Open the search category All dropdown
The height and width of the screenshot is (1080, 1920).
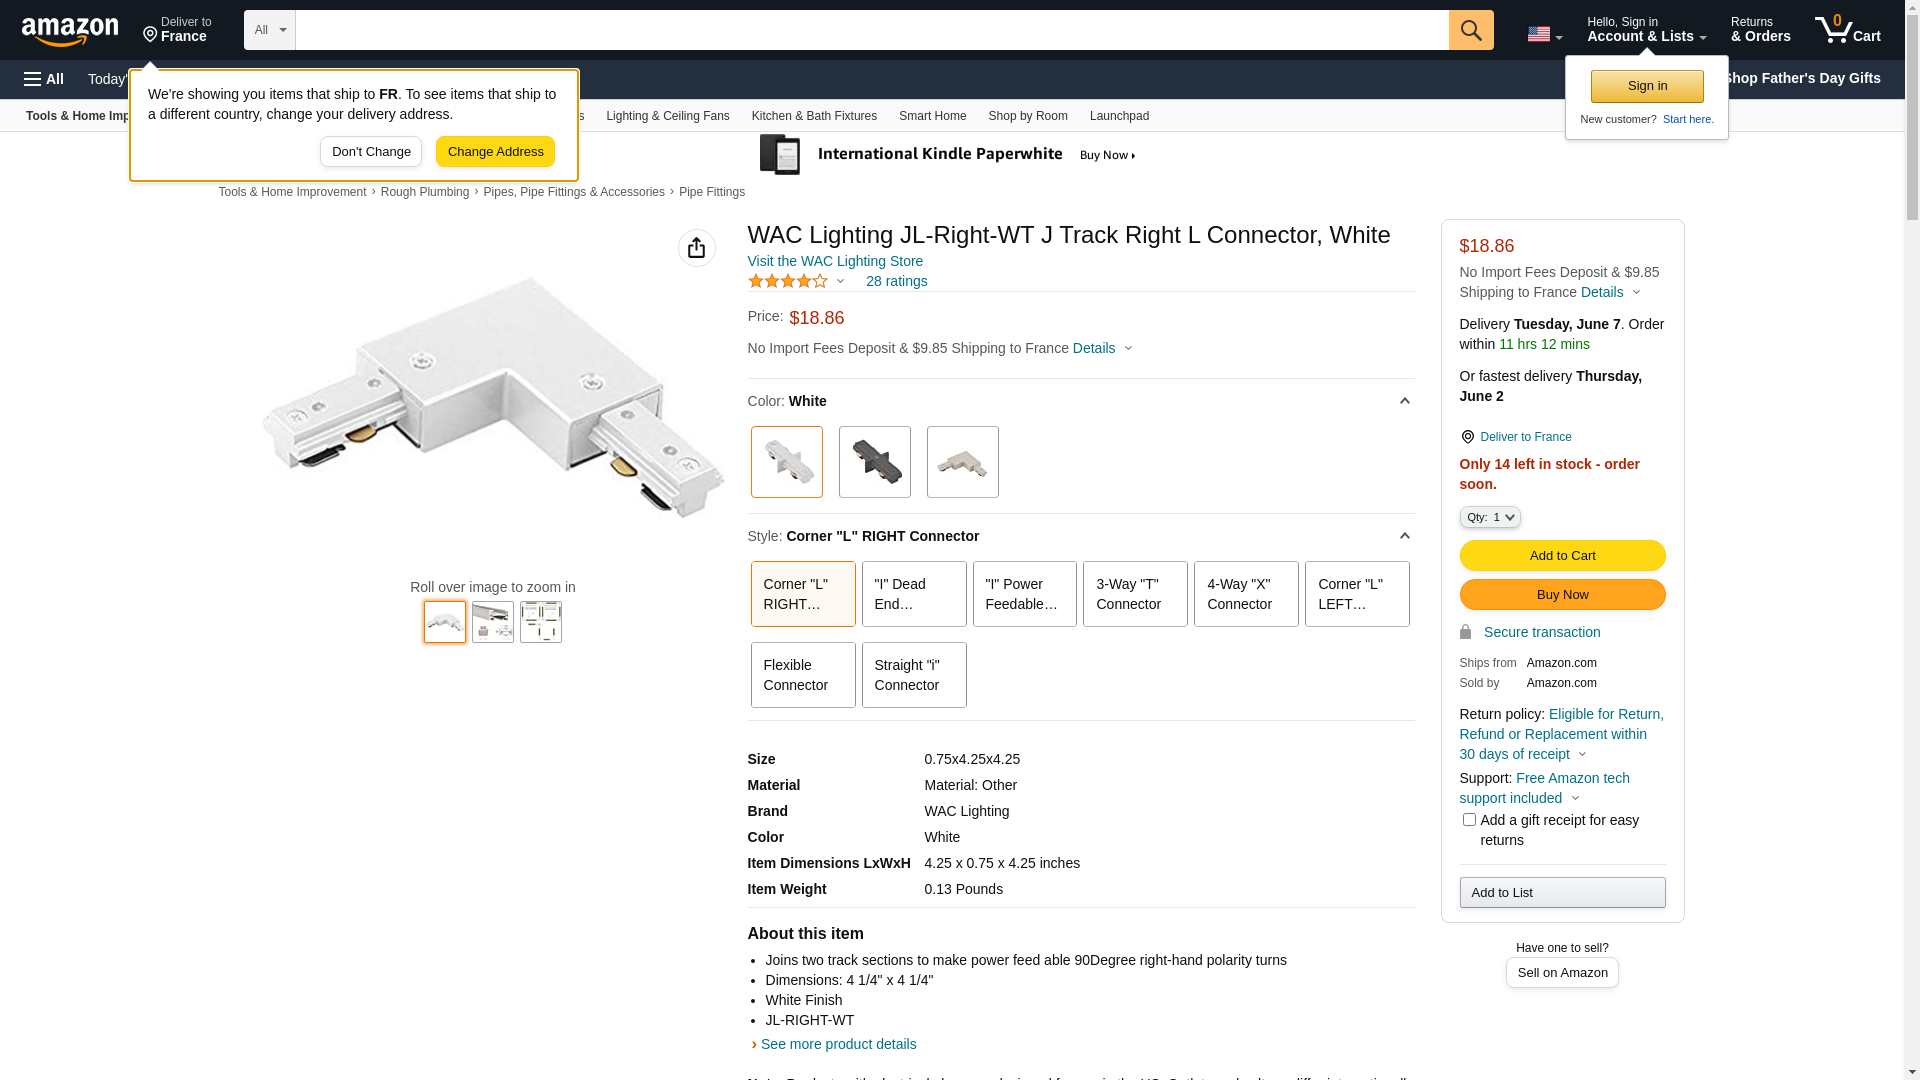pyautogui.click(x=269, y=30)
